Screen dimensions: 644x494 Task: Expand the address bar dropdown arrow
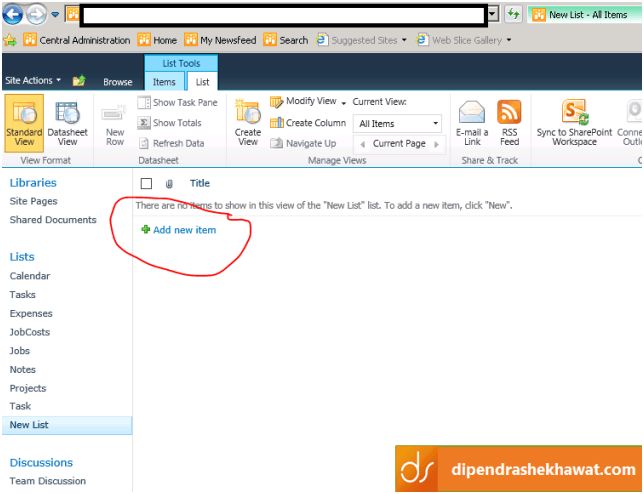pos(493,14)
